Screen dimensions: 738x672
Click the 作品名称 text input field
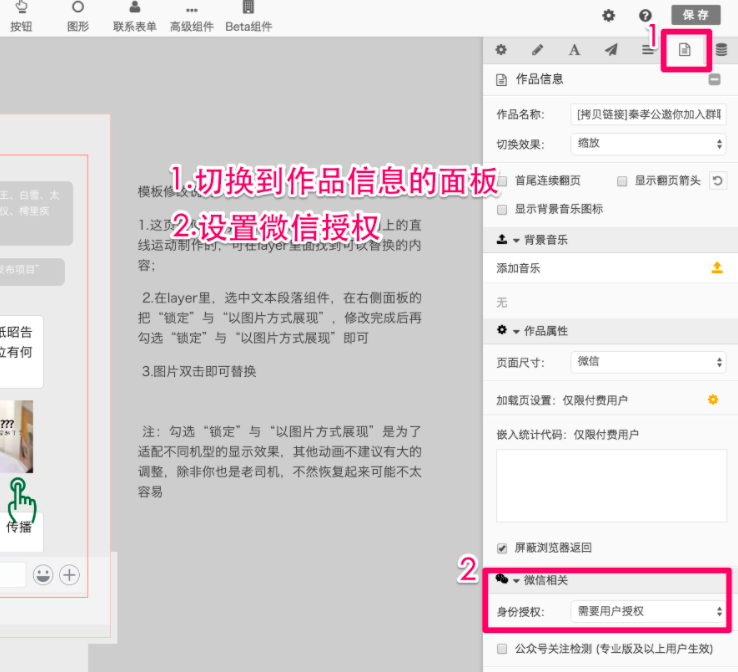click(648, 114)
